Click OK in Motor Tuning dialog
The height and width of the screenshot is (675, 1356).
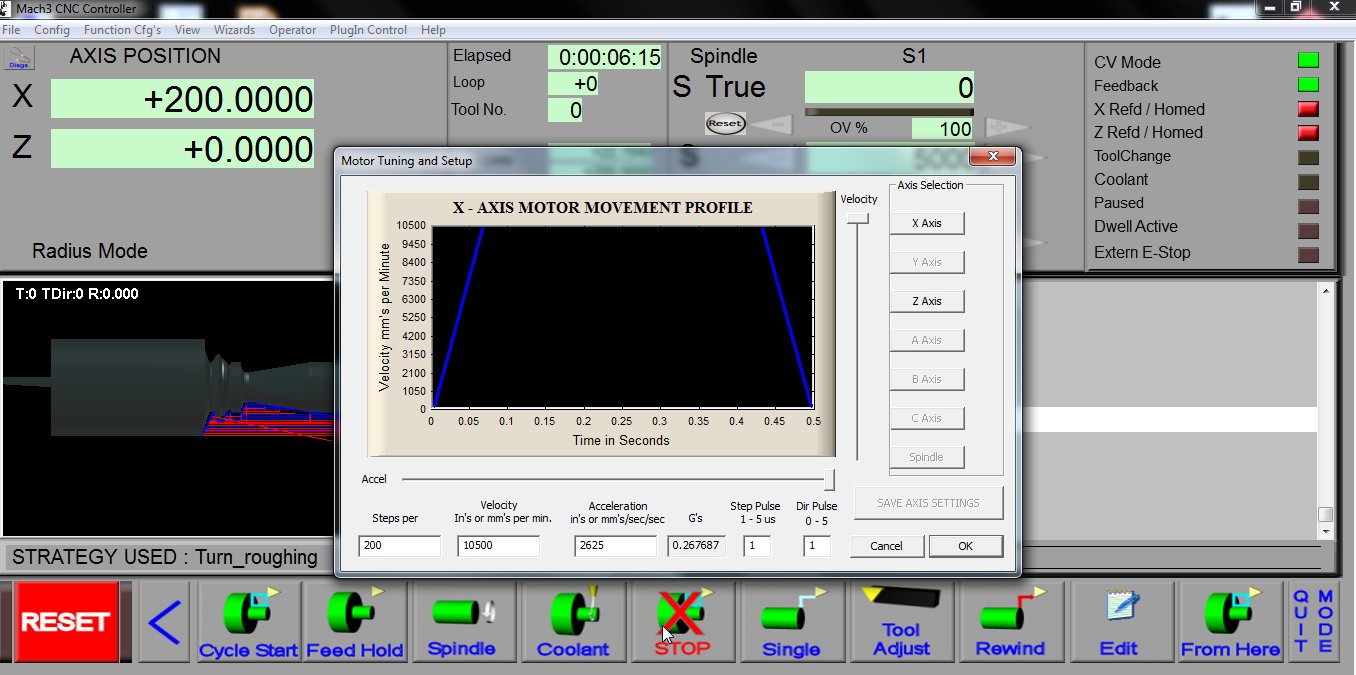[965, 546]
